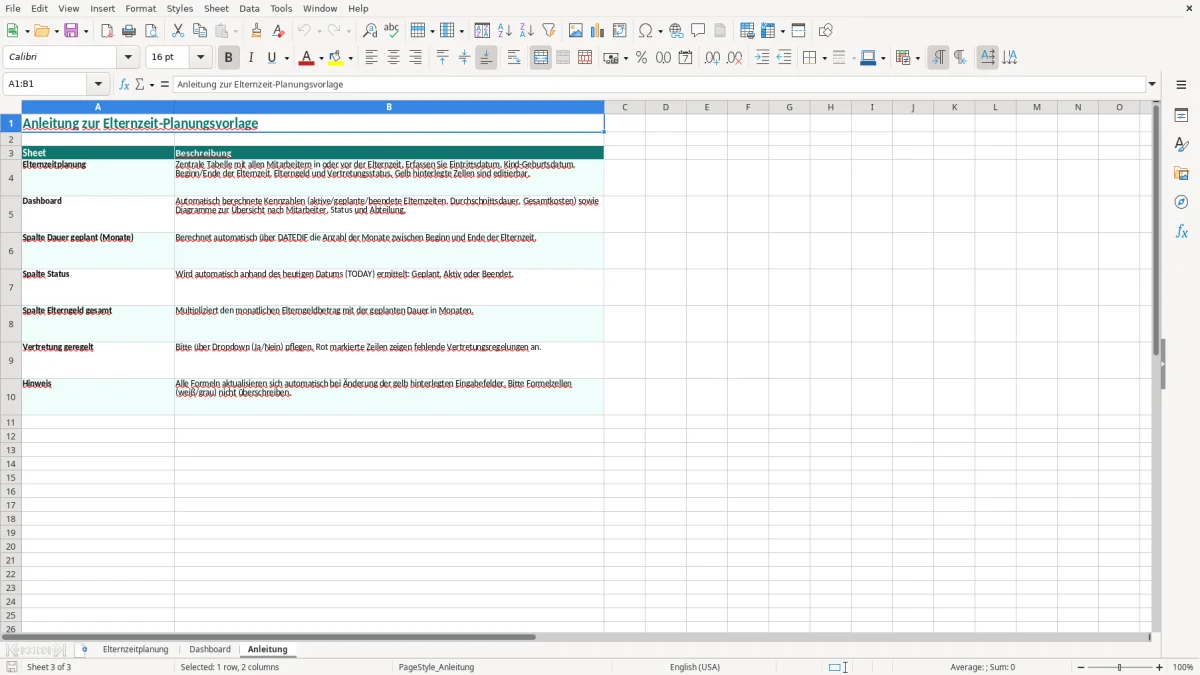Click the Print icon in toolbar
The width and height of the screenshot is (1200, 675).
click(129, 31)
